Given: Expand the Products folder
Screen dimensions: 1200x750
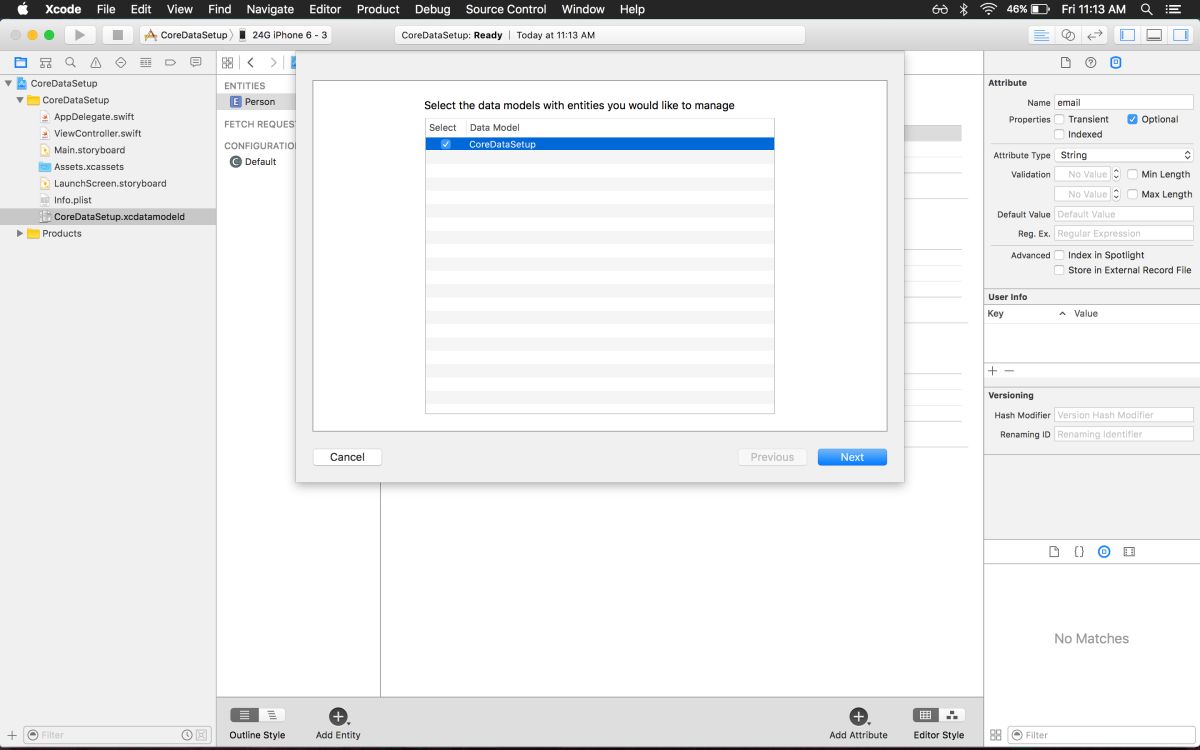Looking at the screenshot, I should pyautogui.click(x=19, y=234).
